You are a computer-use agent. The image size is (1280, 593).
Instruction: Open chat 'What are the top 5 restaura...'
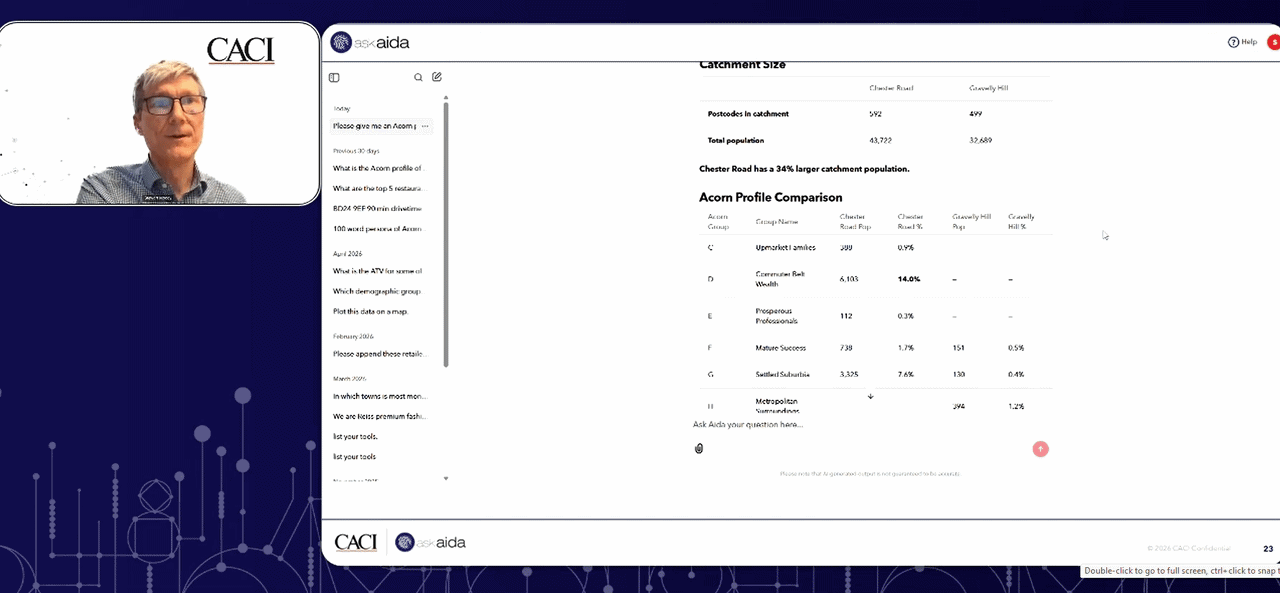tap(378, 188)
